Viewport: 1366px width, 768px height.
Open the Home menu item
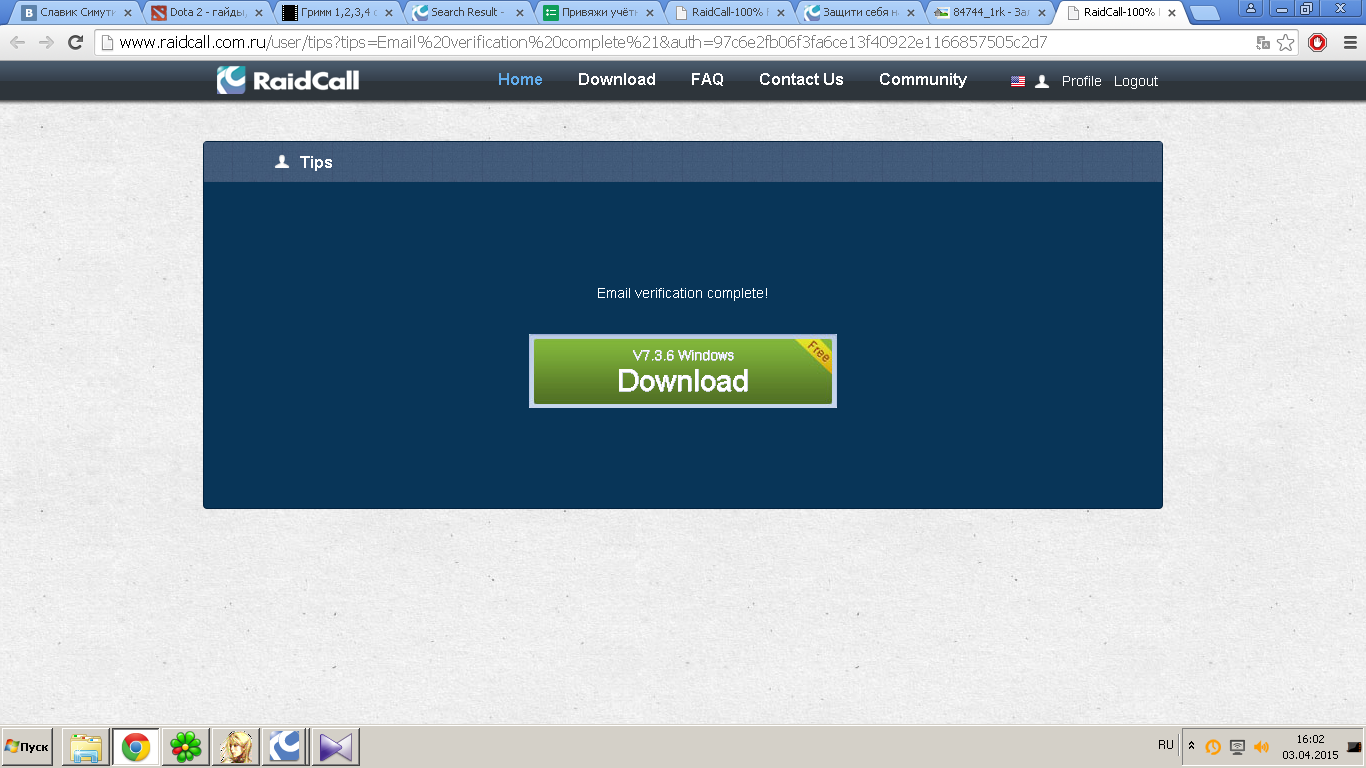[x=520, y=80]
